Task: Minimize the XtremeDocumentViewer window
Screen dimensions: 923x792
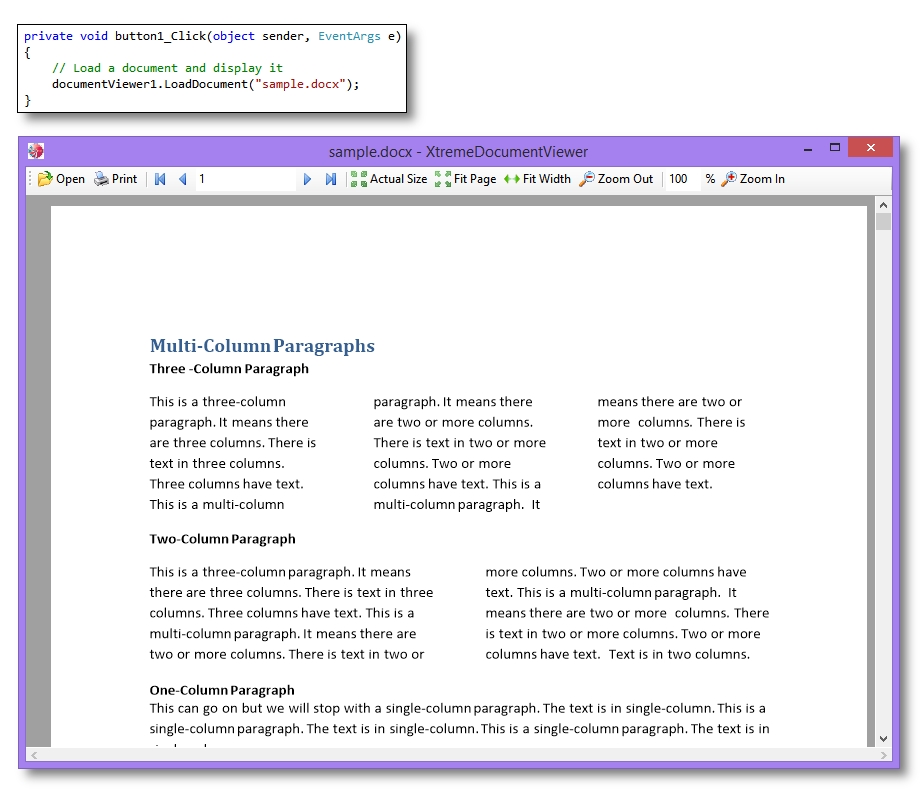Action: coord(808,150)
